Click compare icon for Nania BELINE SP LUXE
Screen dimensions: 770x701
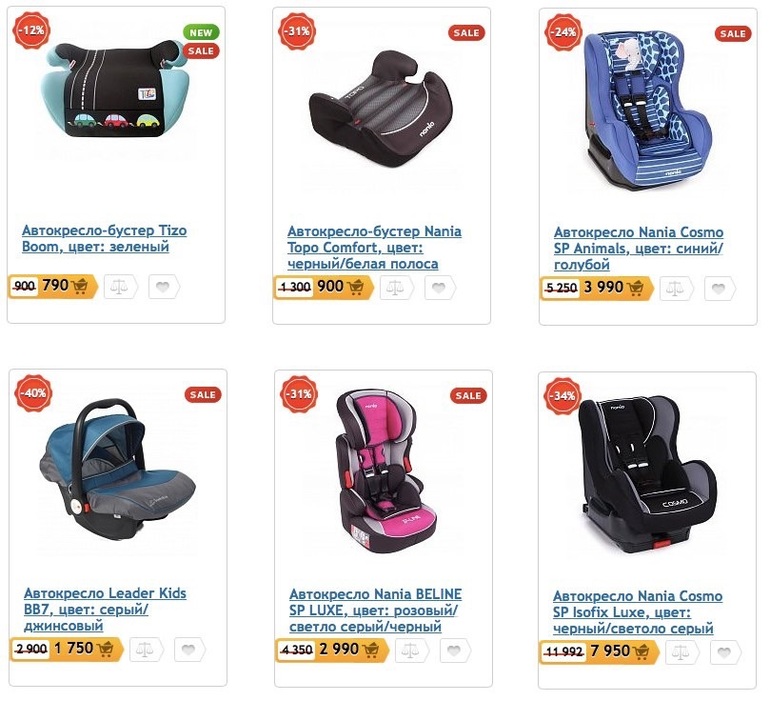[x=412, y=651]
